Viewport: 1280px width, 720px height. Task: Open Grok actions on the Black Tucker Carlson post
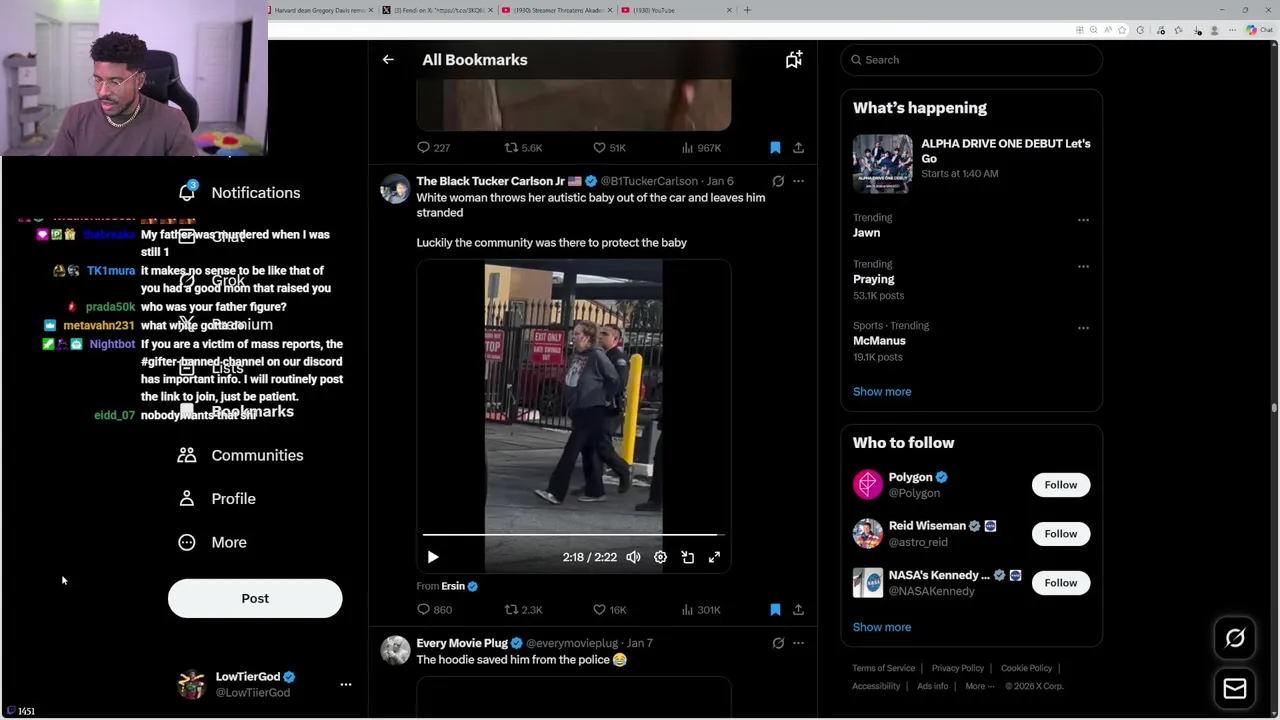coord(778,181)
